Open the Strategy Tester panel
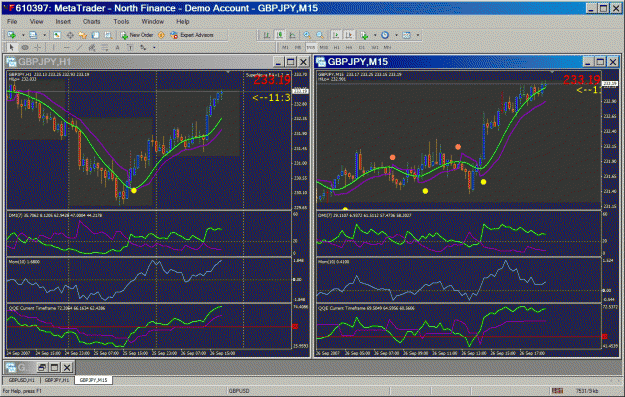625x397 pixels. pos(108,35)
